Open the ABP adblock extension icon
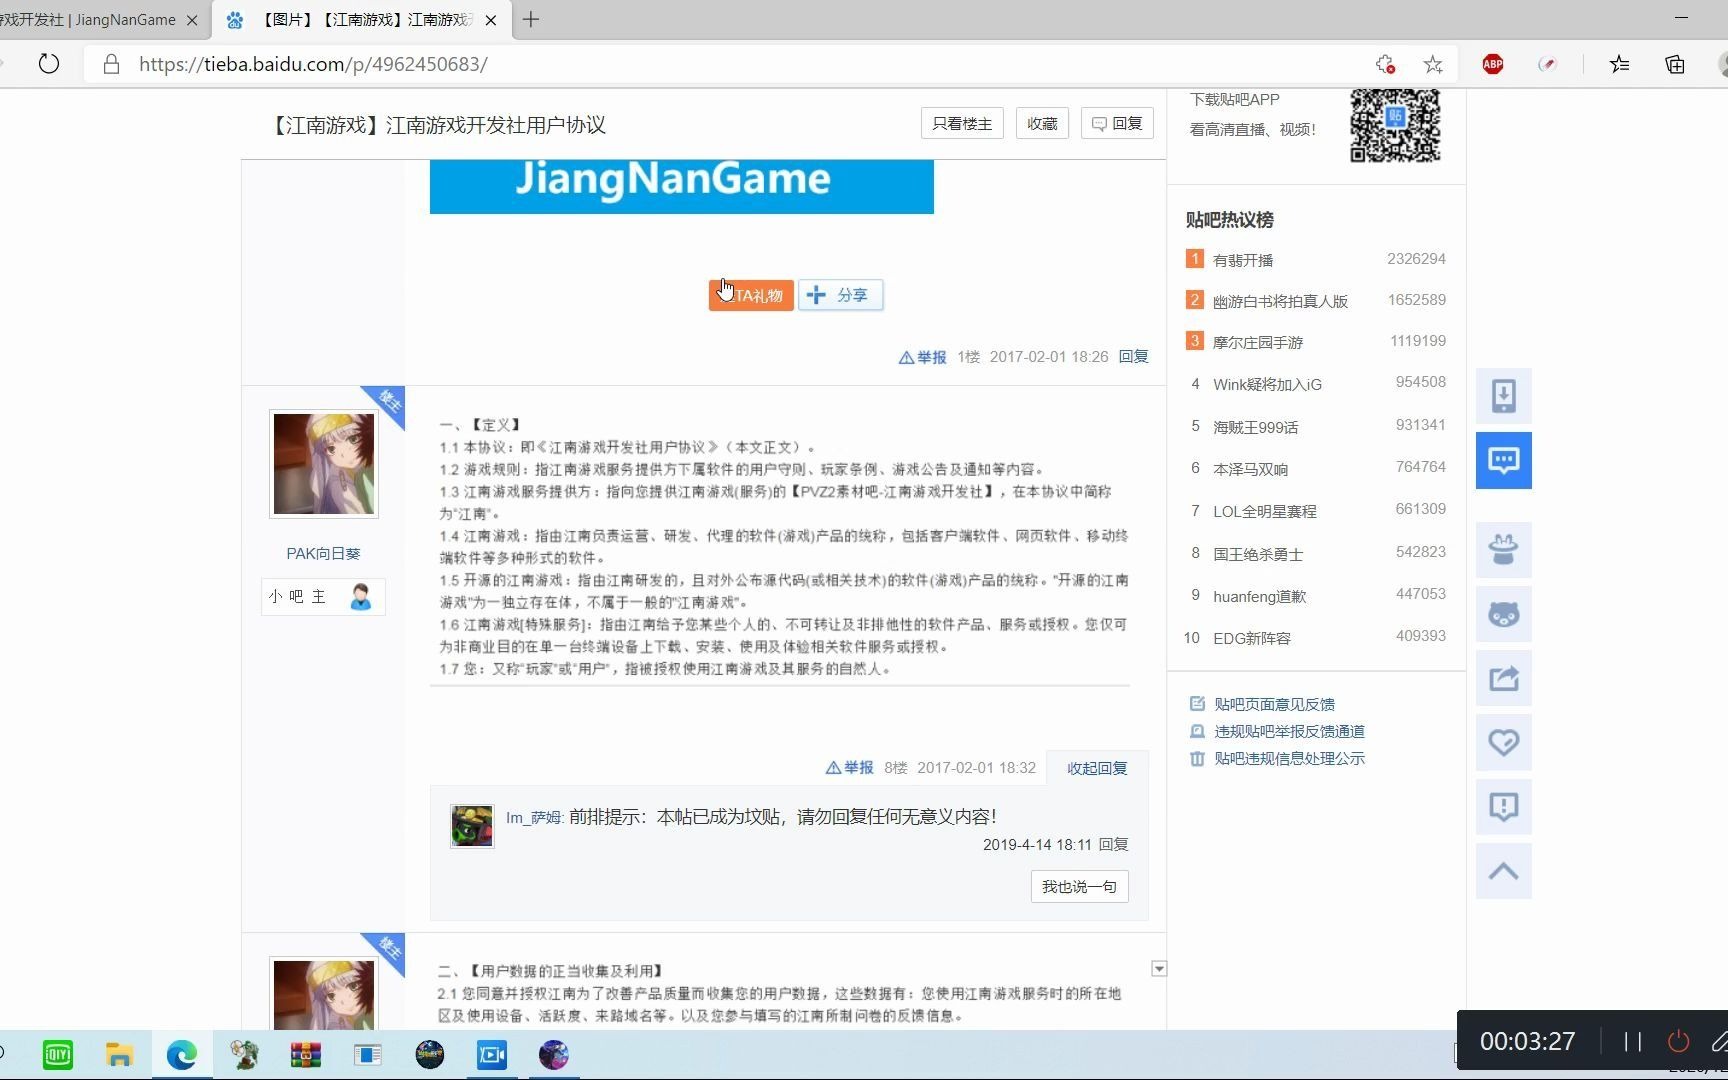The image size is (1728, 1080). point(1493,64)
